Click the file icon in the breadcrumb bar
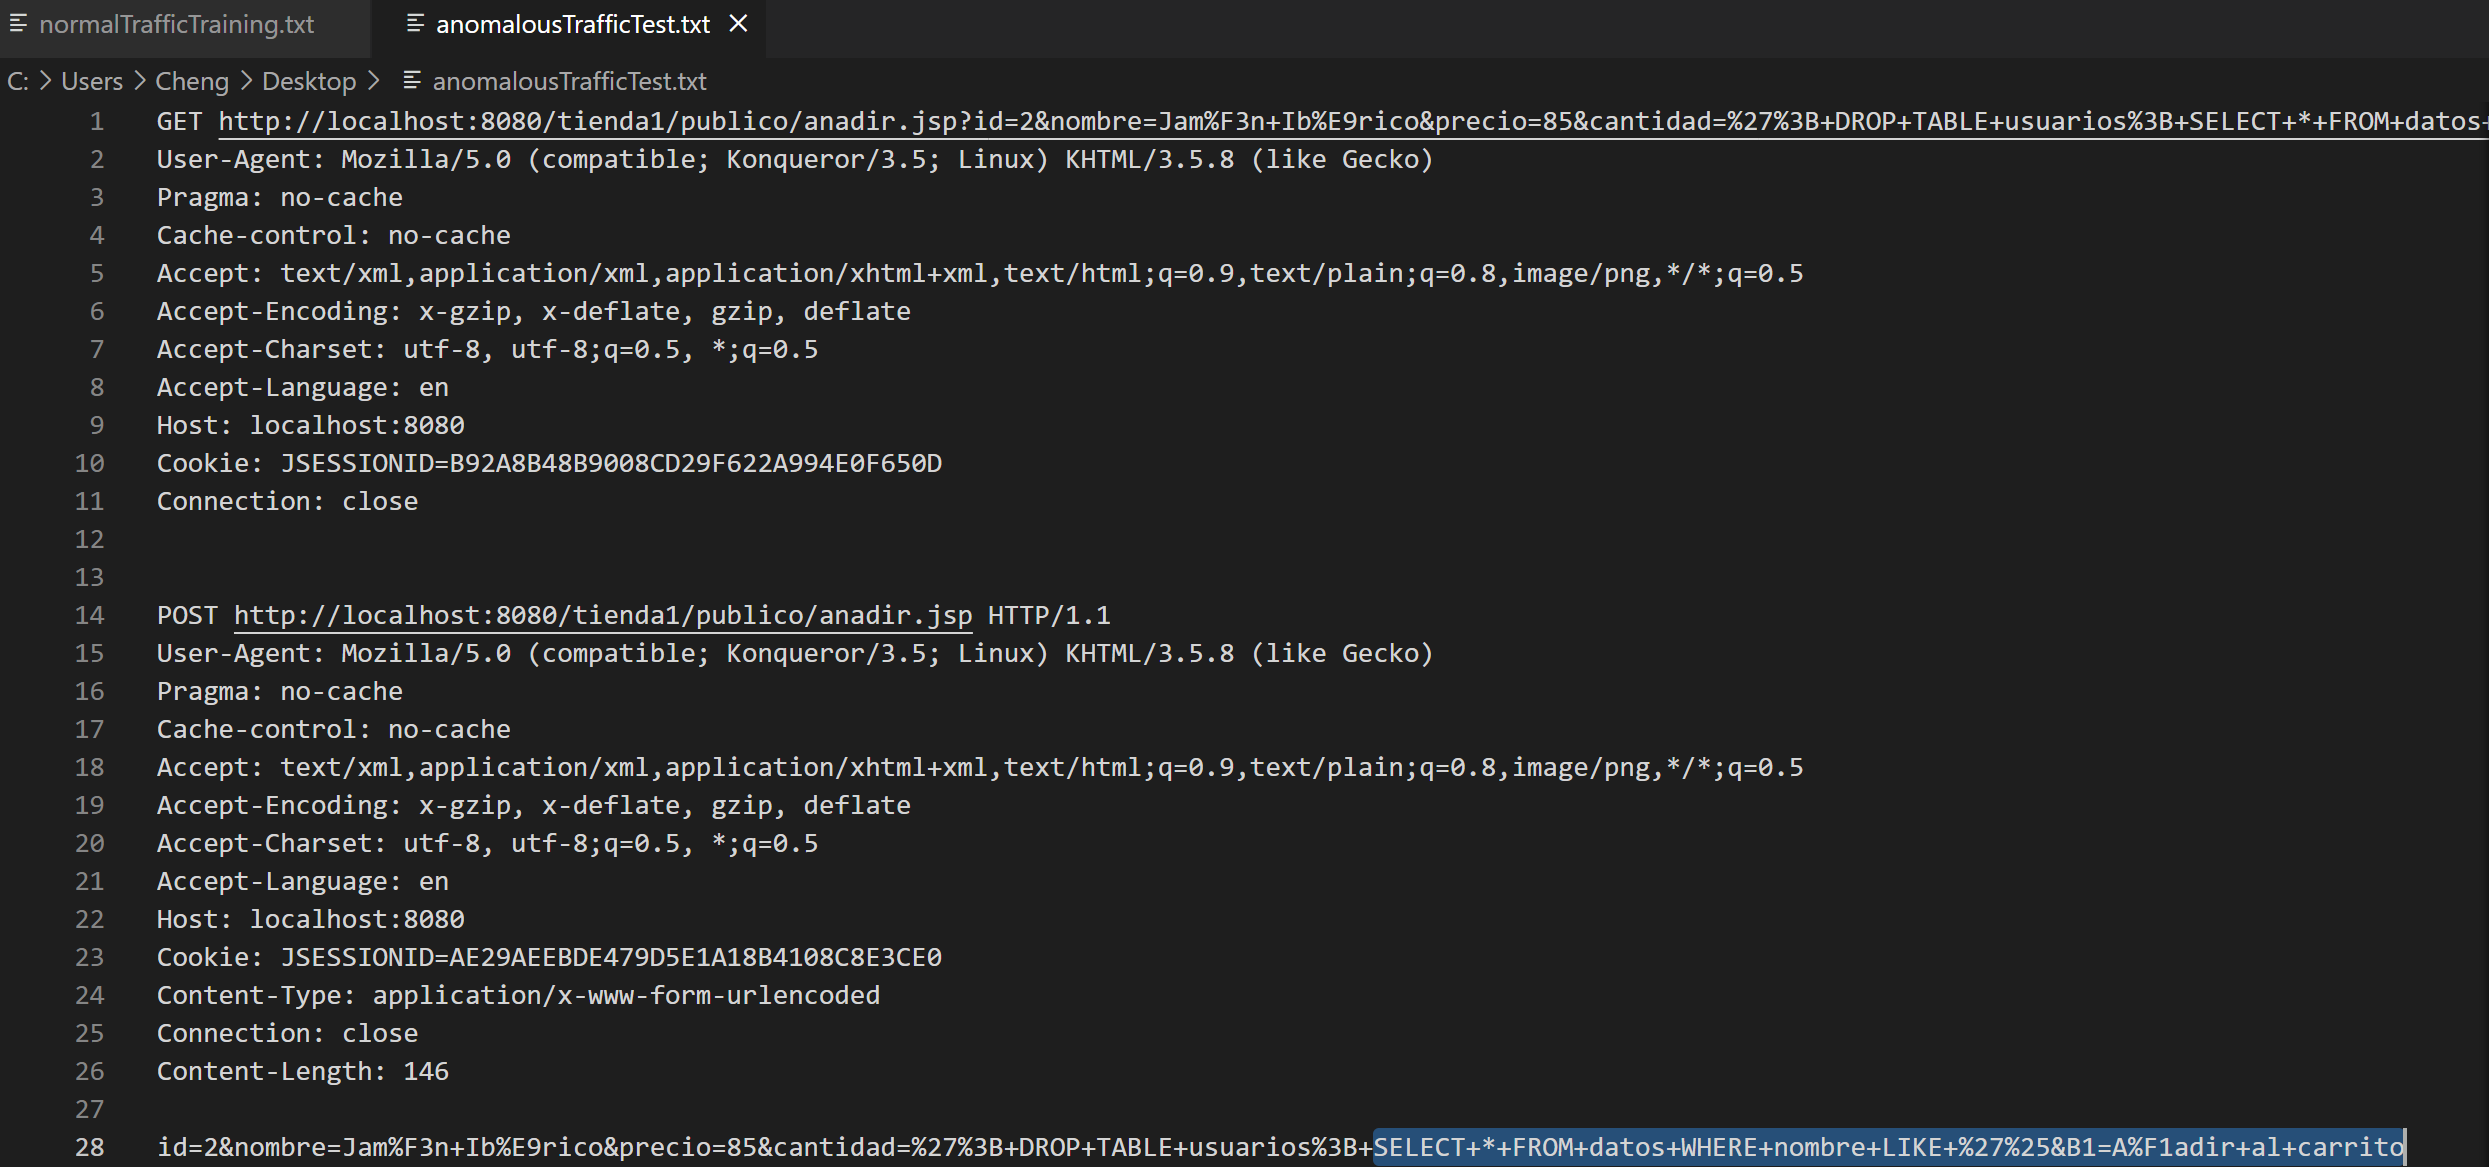 [x=411, y=80]
